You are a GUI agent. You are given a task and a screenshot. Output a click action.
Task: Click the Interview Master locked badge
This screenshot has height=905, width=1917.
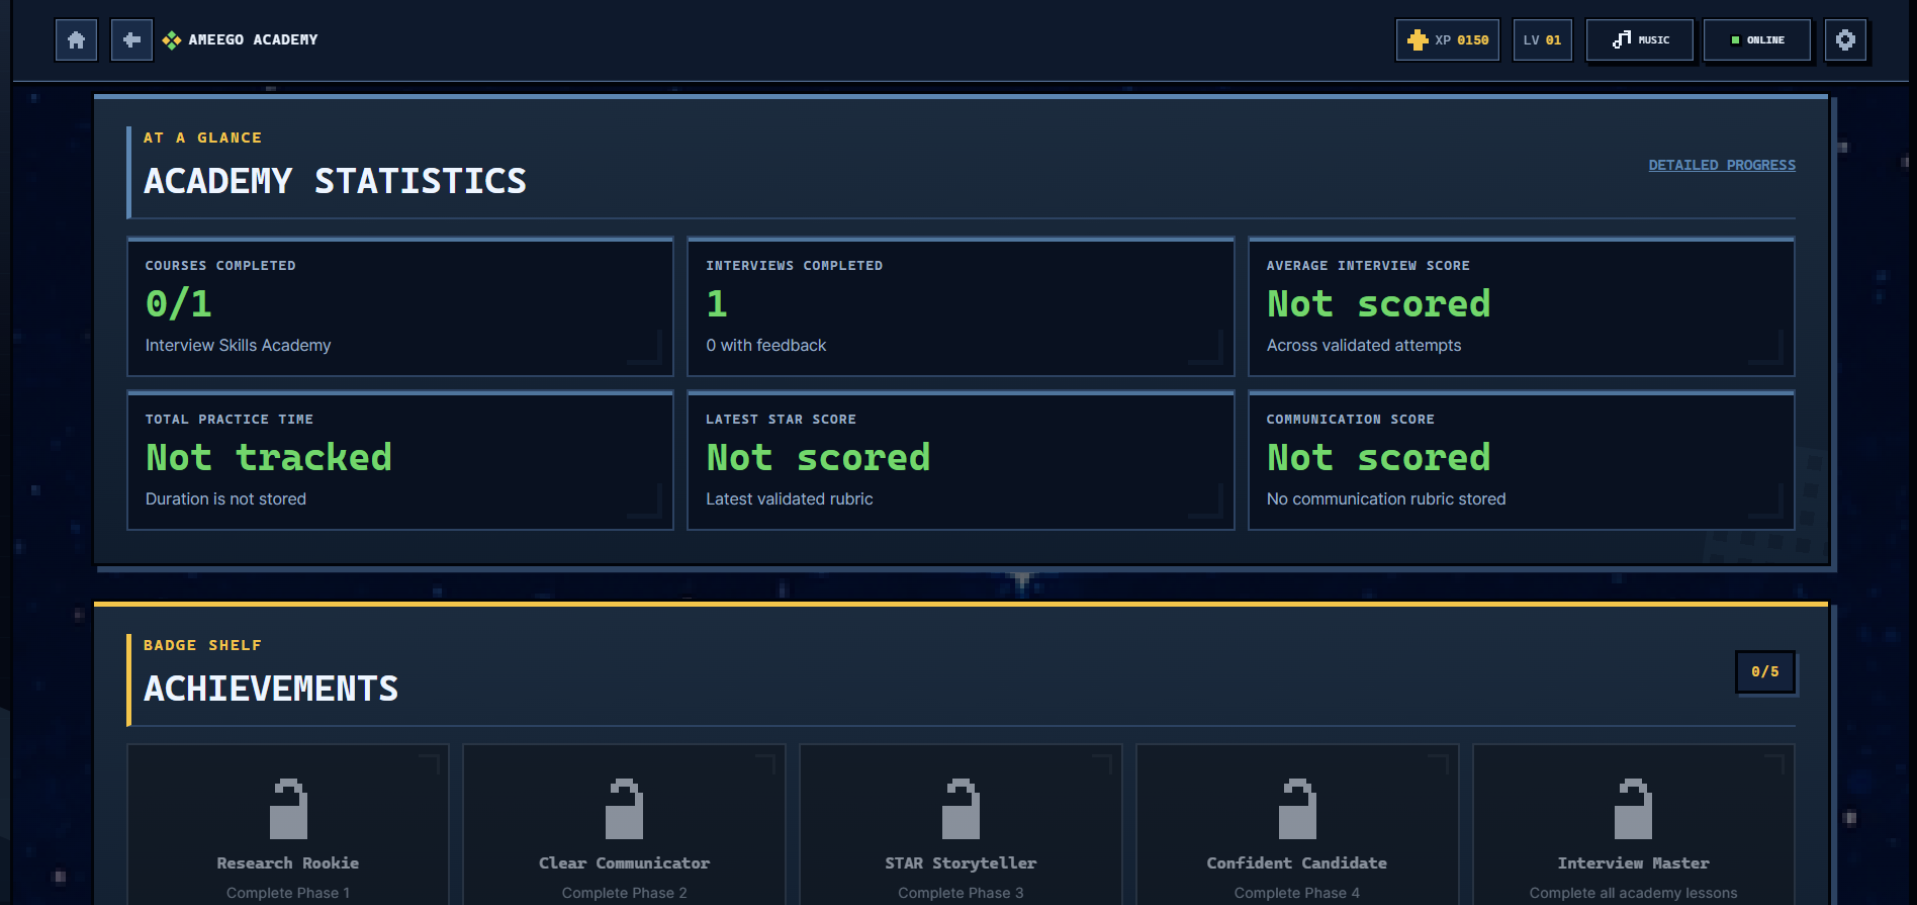click(x=1633, y=825)
